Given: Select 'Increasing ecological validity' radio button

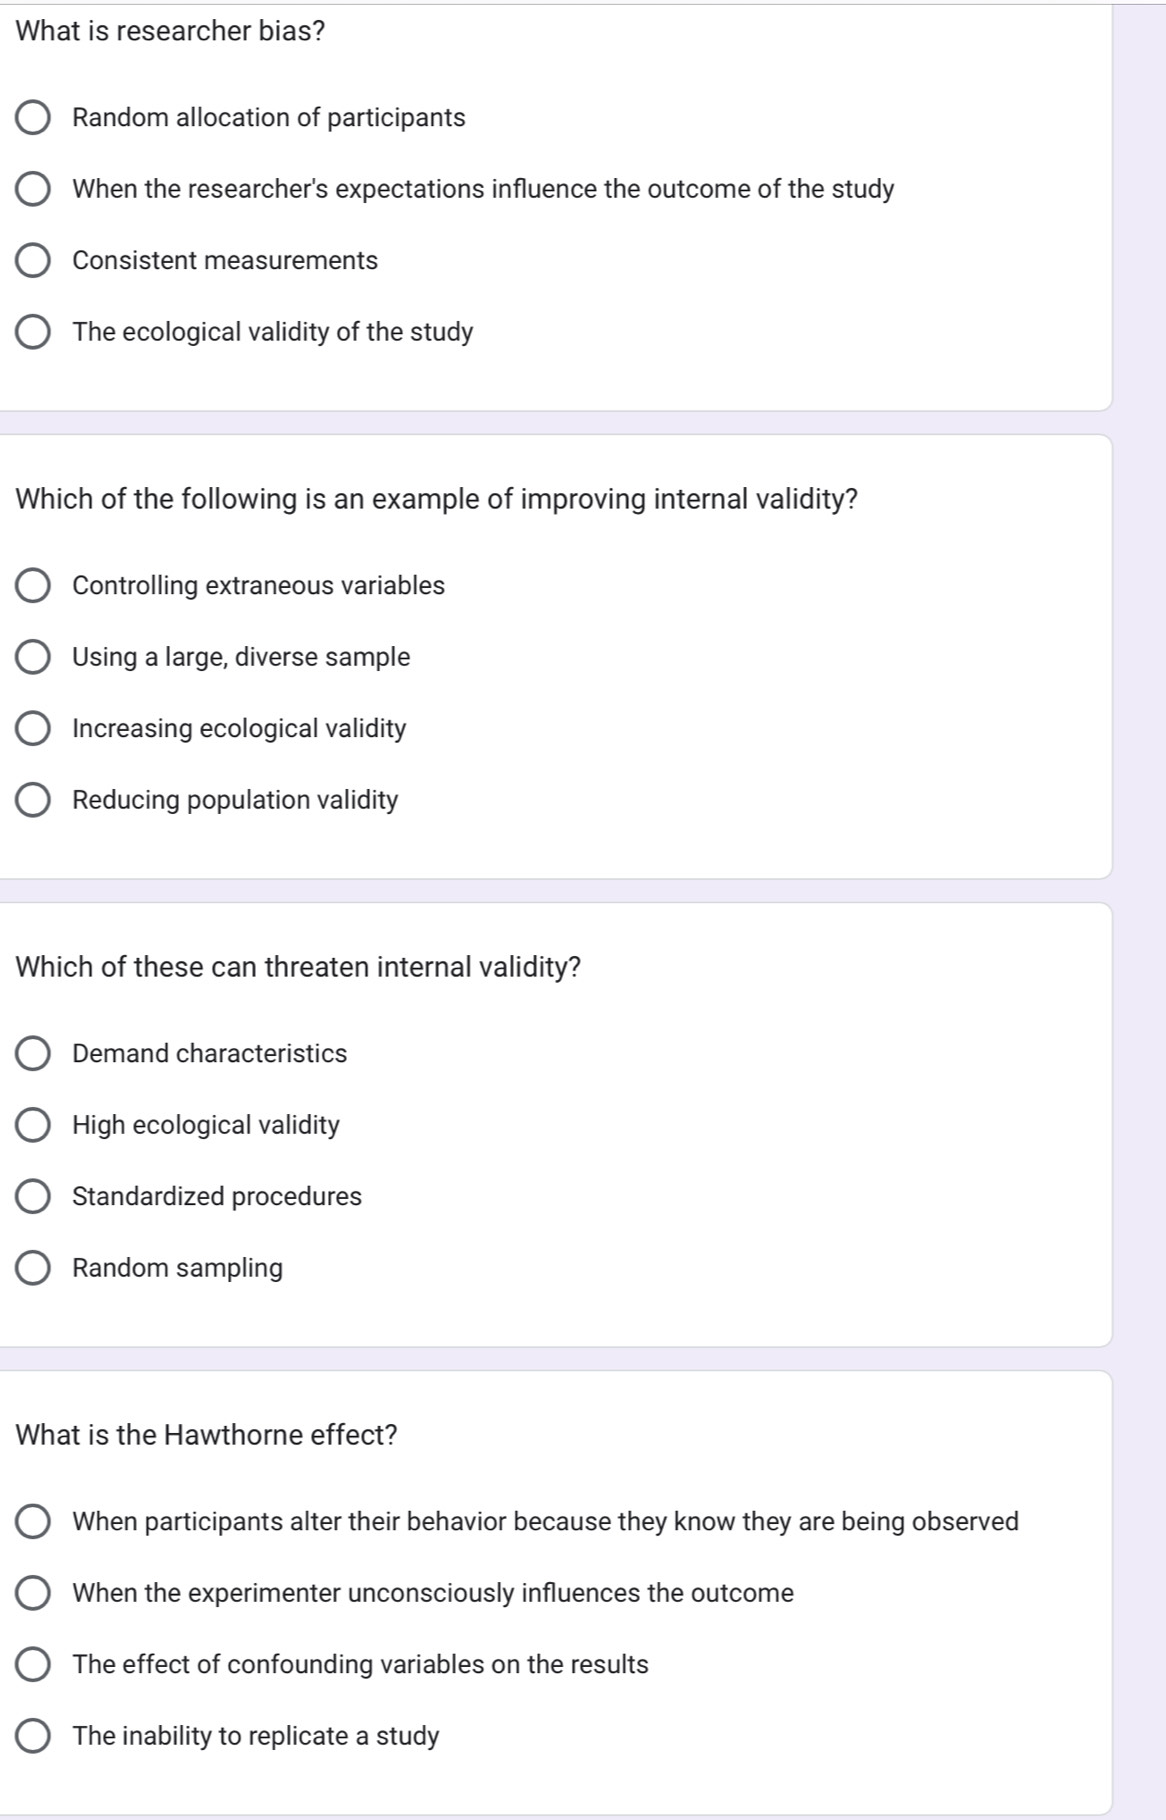Looking at the screenshot, I should coord(33,729).
